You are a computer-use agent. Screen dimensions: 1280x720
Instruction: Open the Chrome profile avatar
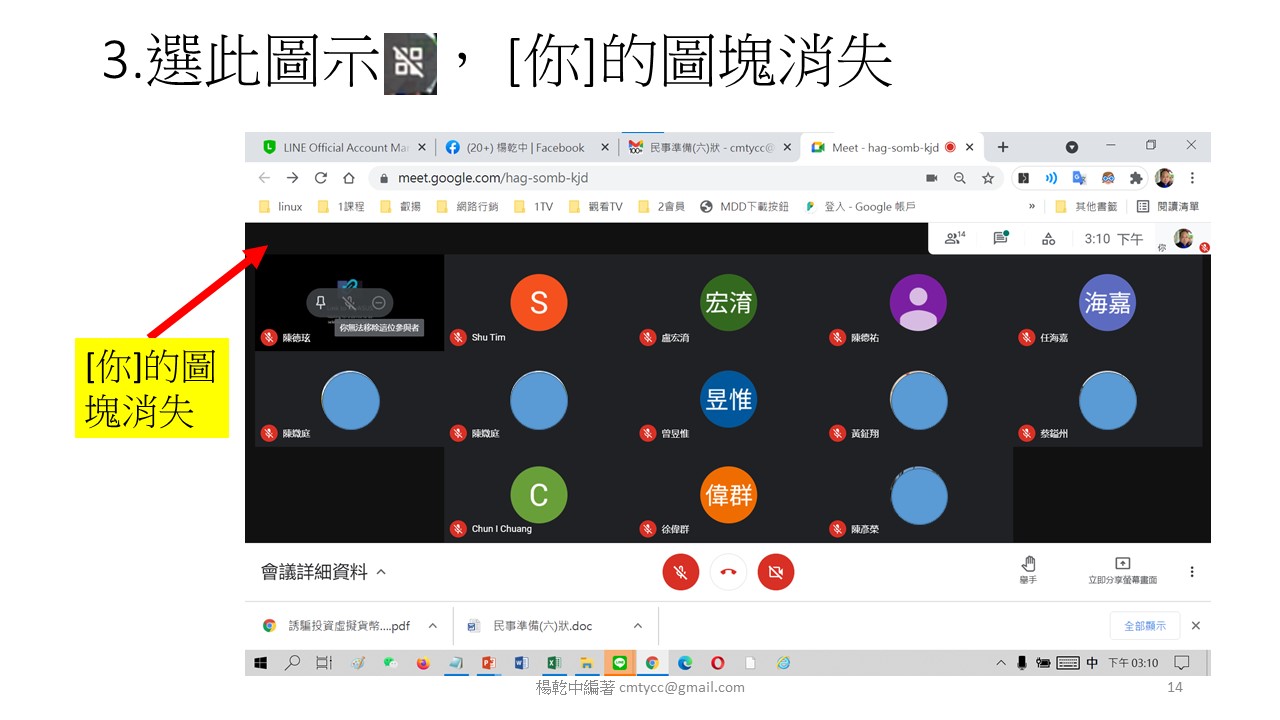(1164, 178)
